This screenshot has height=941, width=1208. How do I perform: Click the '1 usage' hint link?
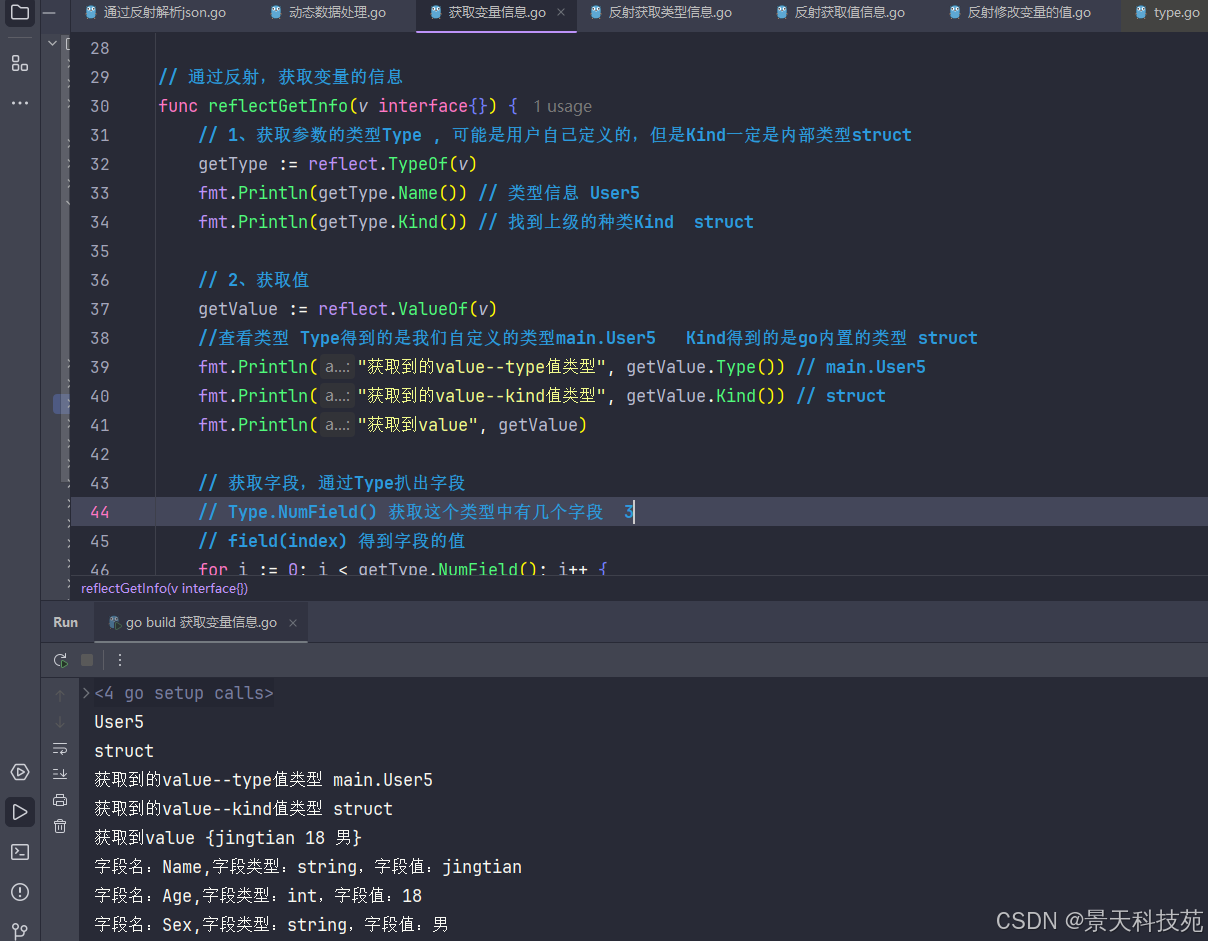point(562,106)
